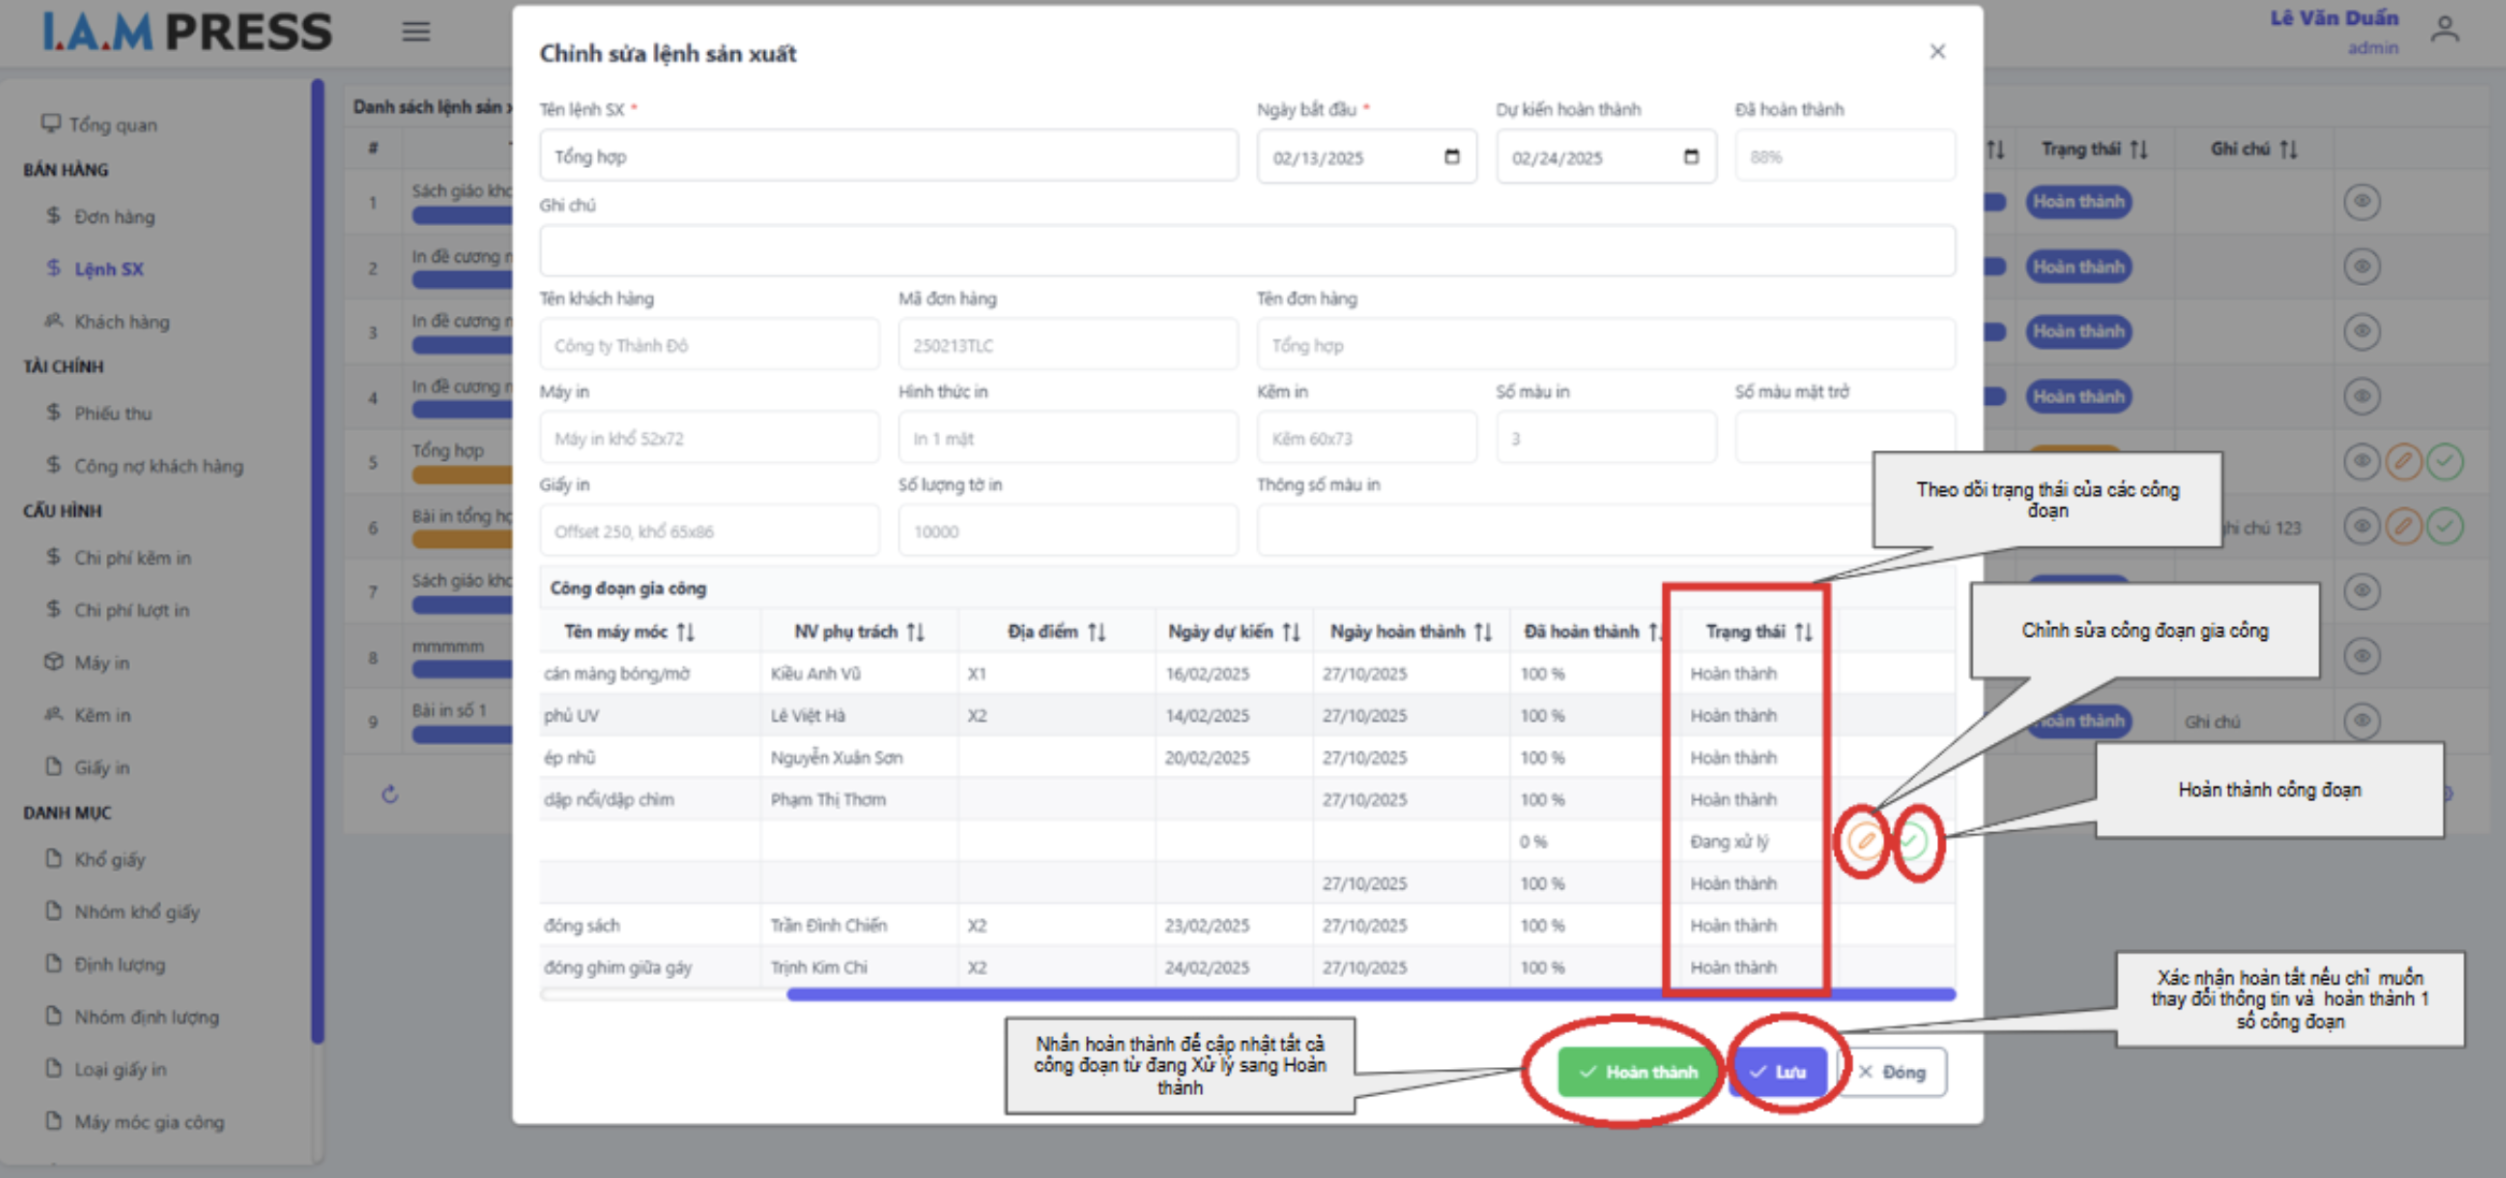Click the orange edit pencil on Đang xử lý row
The image size is (2506, 1178).
[x=1863, y=841]
